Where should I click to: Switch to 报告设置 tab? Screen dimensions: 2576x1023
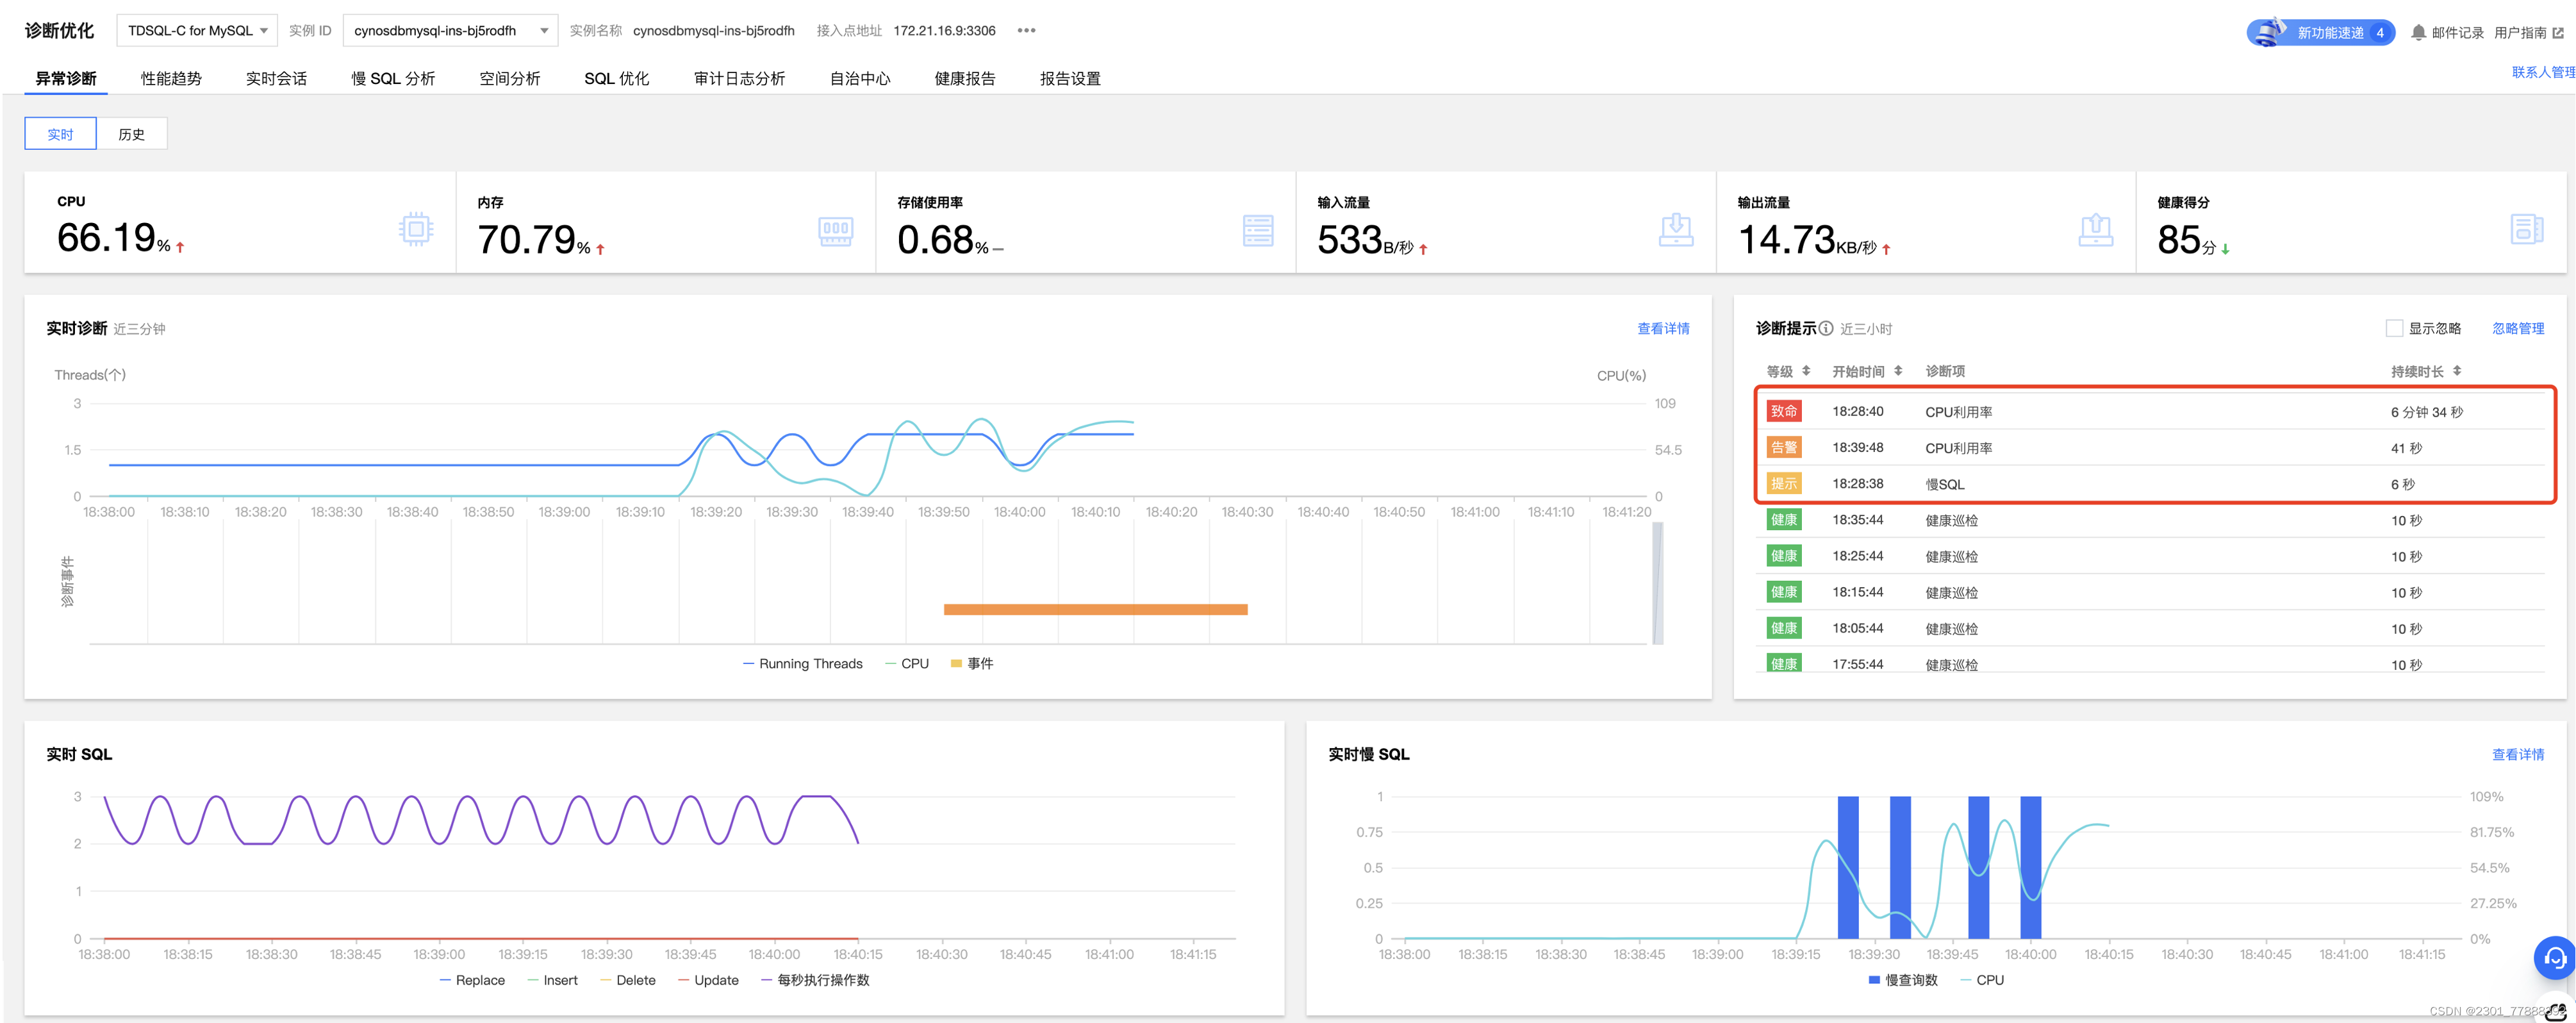(x=1070, y=78)
